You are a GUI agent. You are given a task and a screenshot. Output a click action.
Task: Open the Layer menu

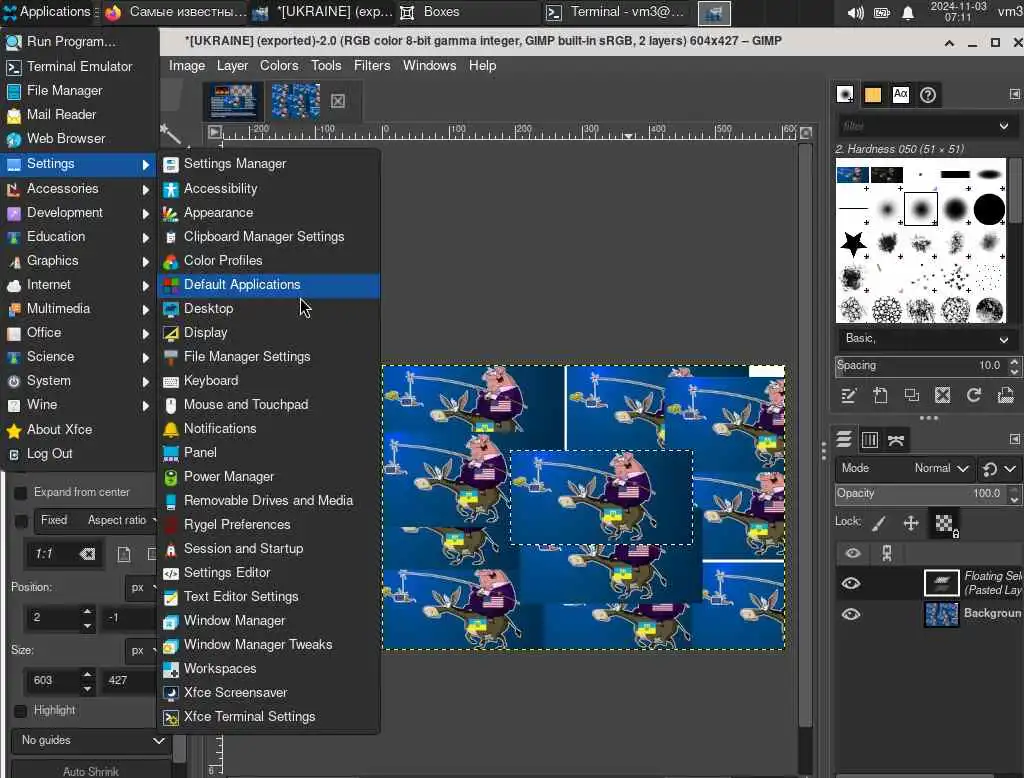tap(232, 65)
